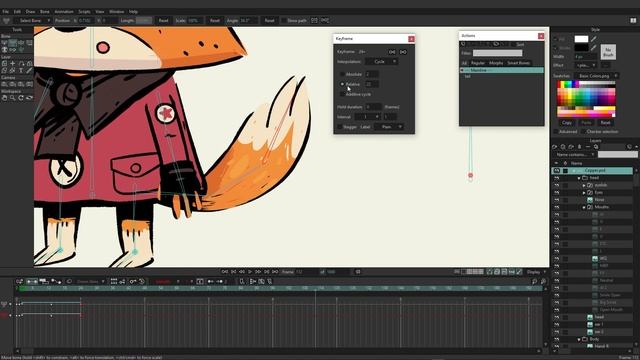The width and height of the screenshot is (640, 360).
Task: Select the Rotate Workspace tool
Action: (x=21, y=98)
